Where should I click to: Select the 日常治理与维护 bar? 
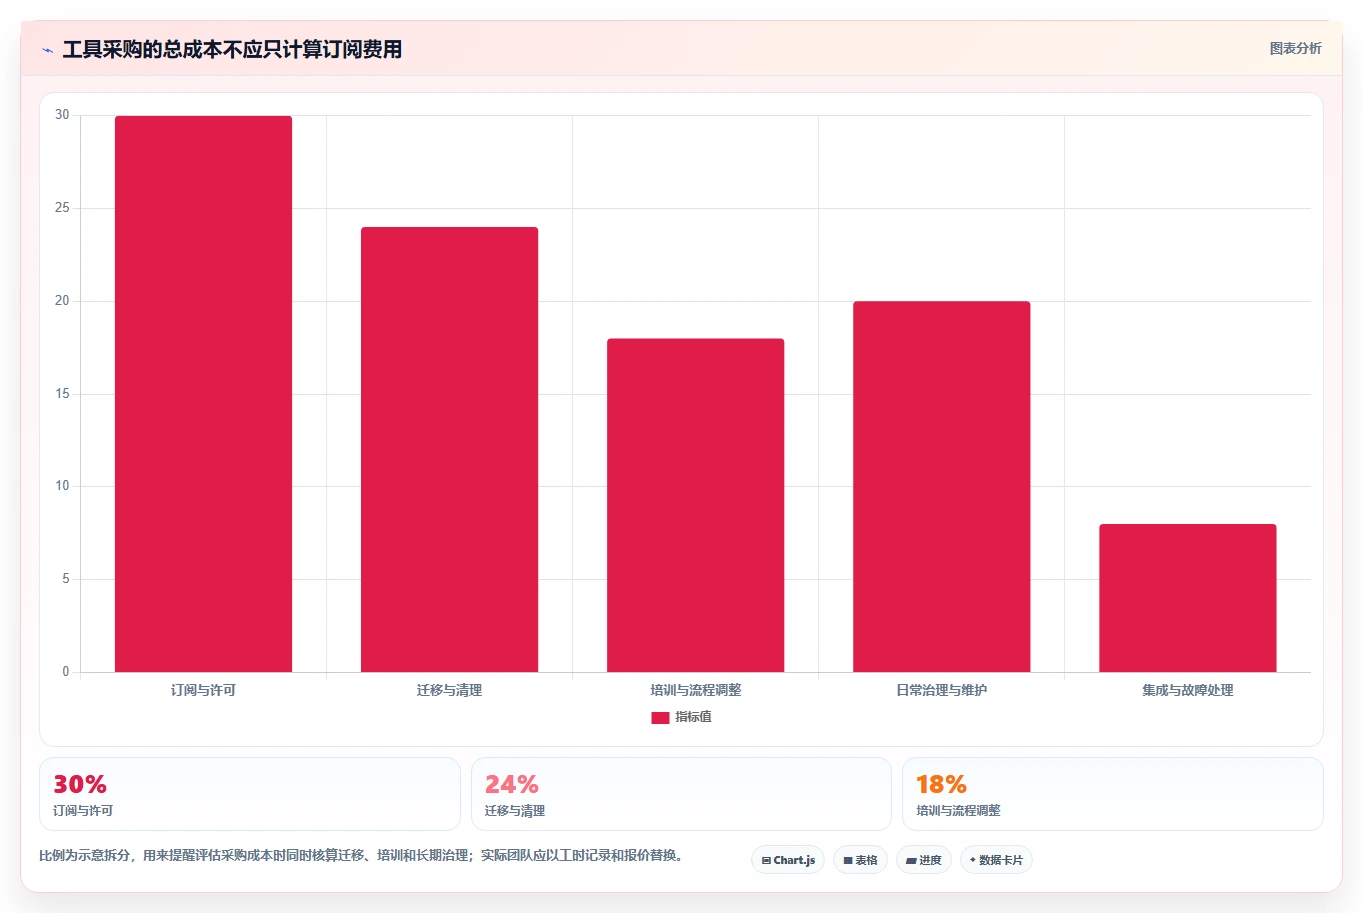point(941,487)
